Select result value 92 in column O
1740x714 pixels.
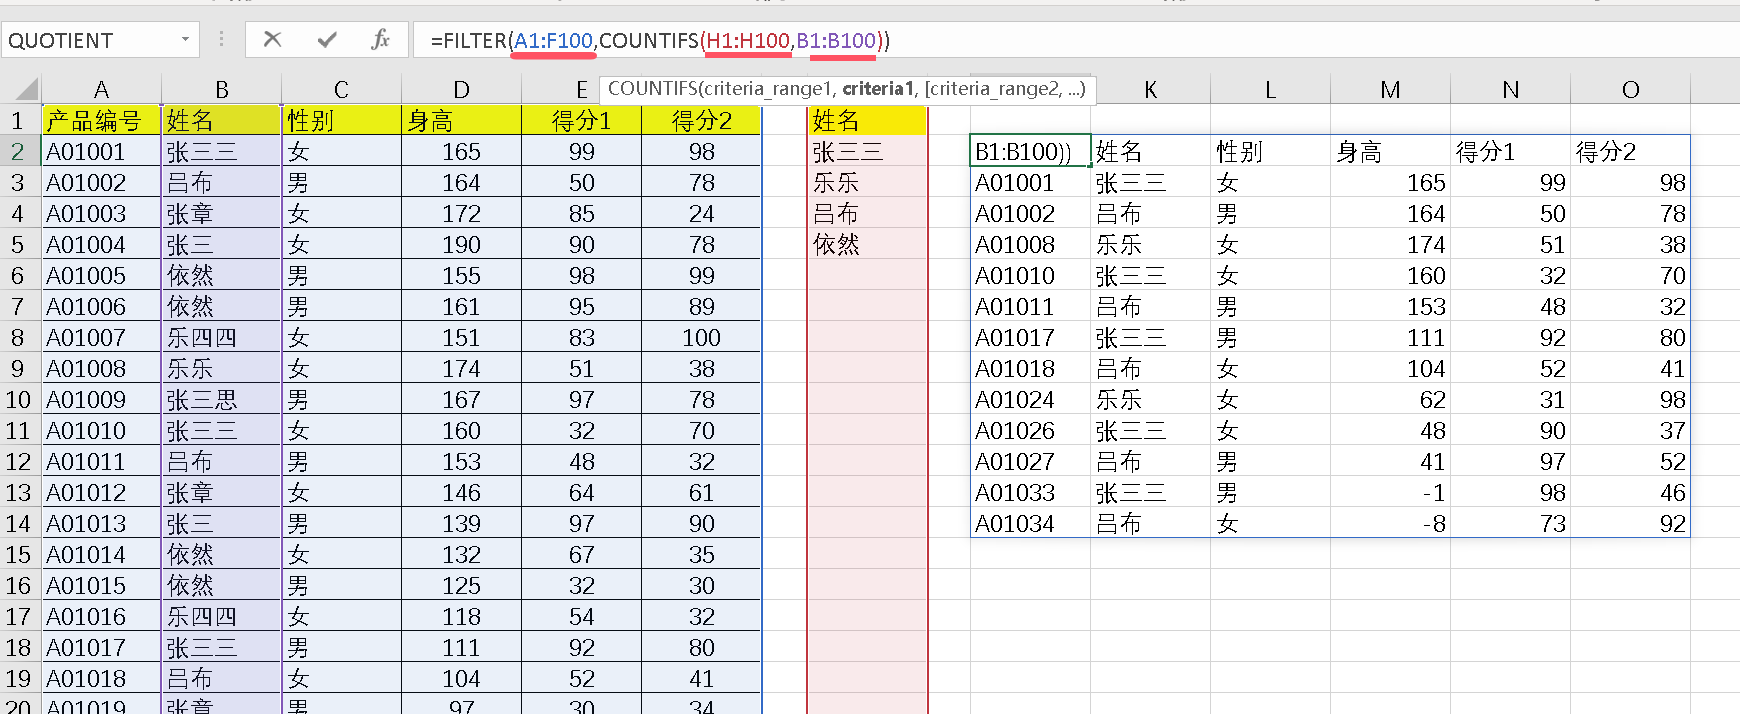(1630, 523)
